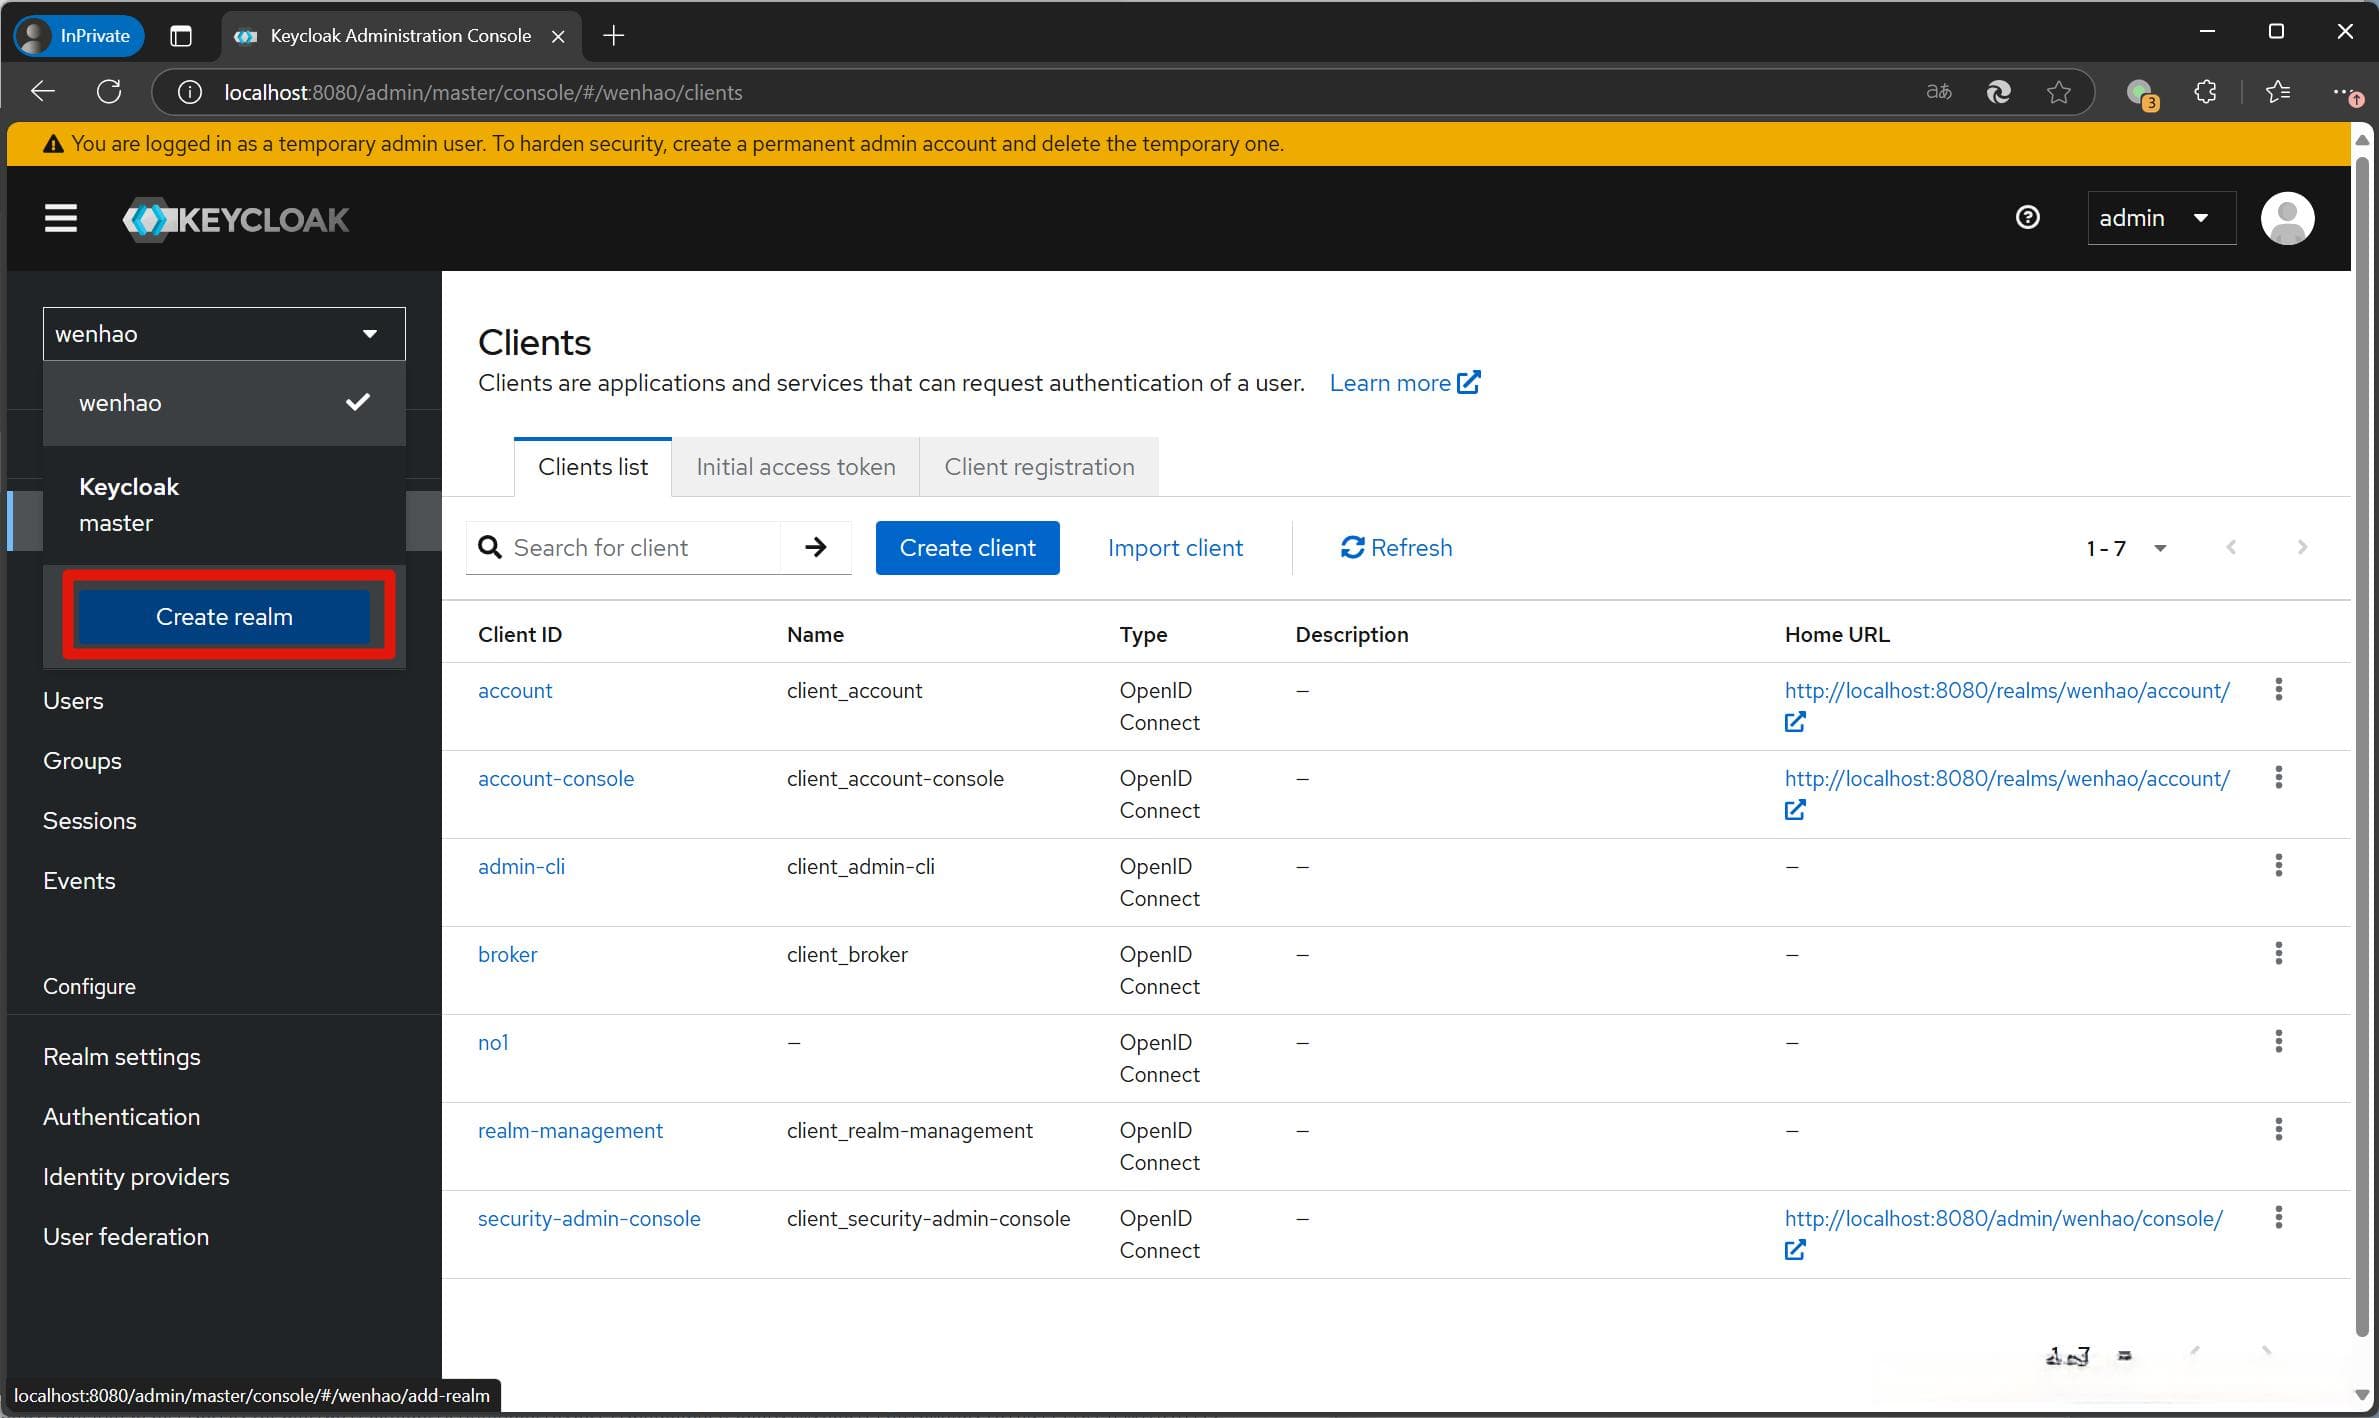Image resolution: width=2379 pixels, height=1418 pixels.
Task: Click the Client ID column header
Action: pyautogui.click(x=520, y=634)
